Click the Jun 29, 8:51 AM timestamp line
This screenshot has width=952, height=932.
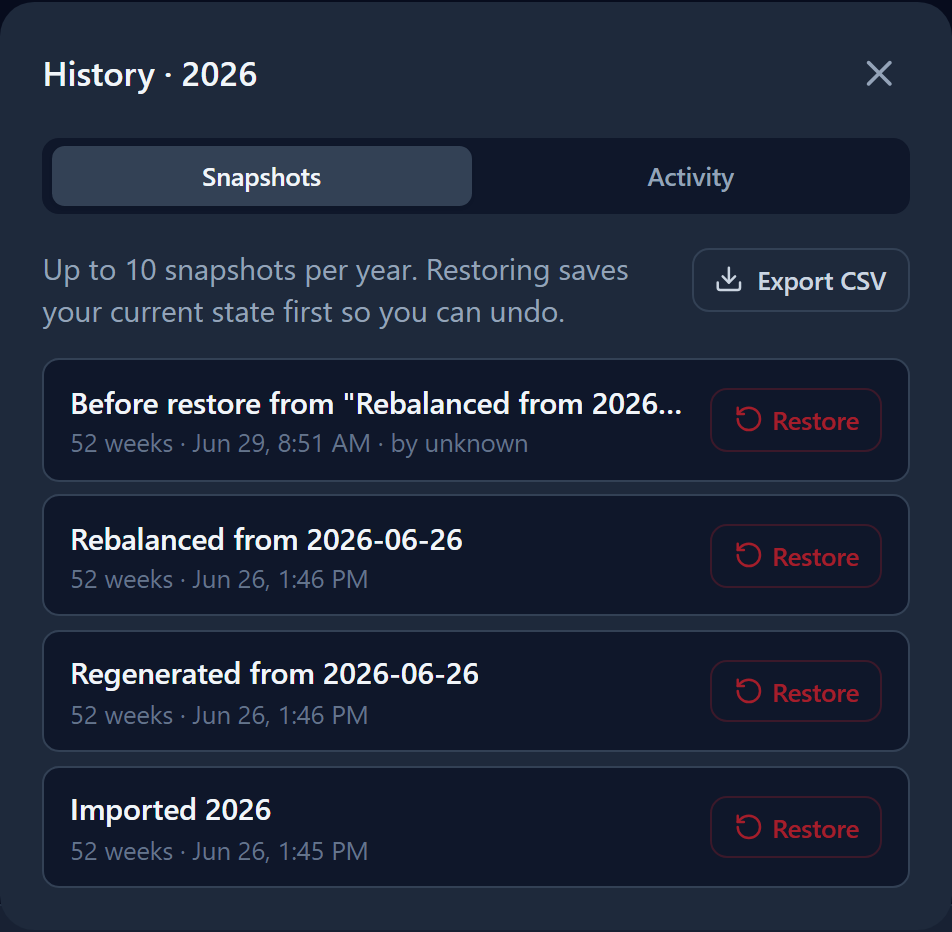click(x=299, y=443)
